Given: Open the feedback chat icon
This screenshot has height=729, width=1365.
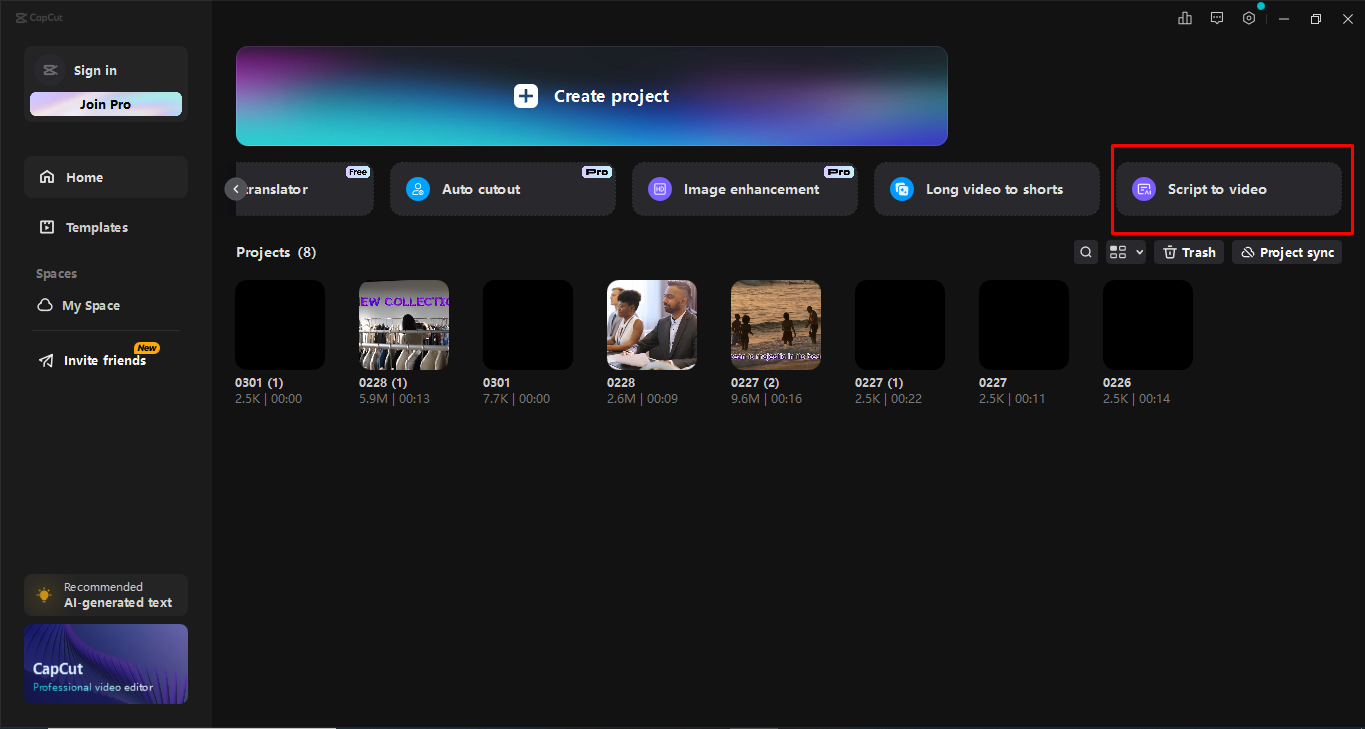Looking at the screenshot, I should [1216, 17].
